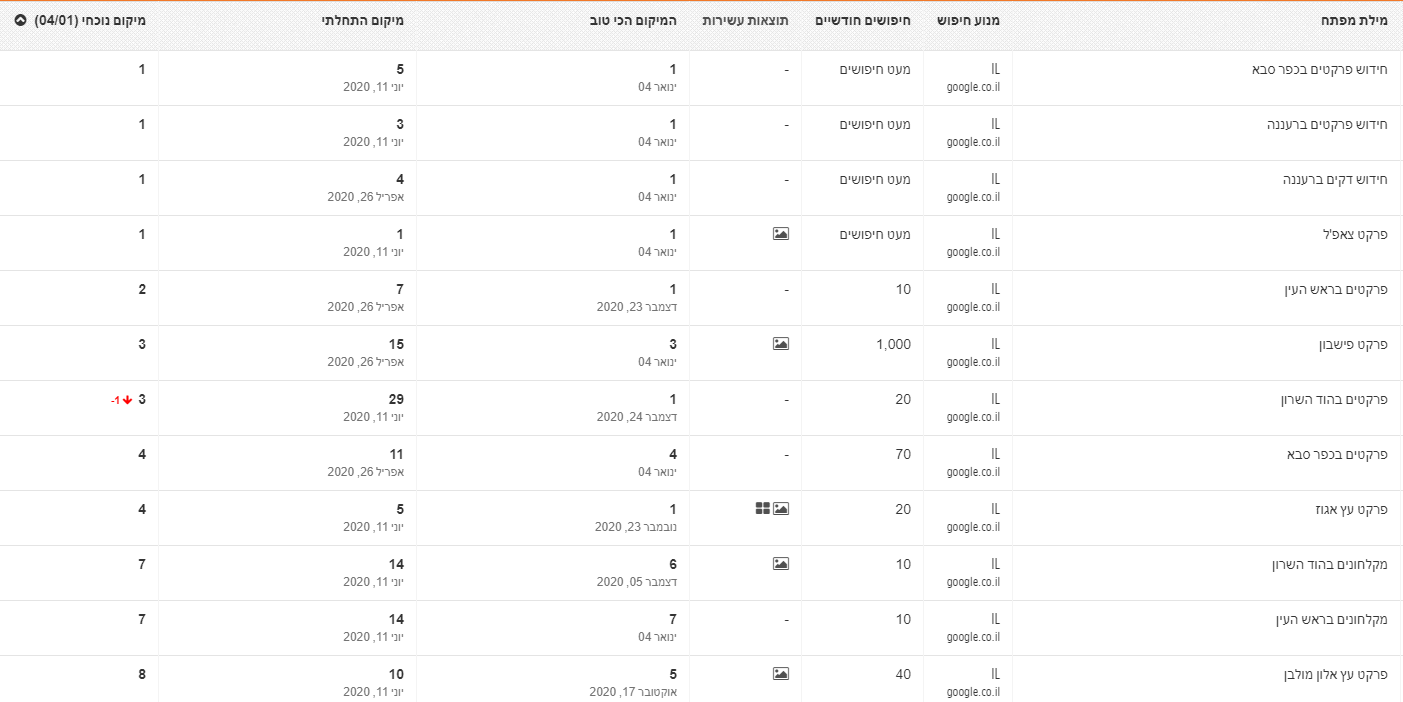Click the best position date אוקטובר 17, 2020
Screen dimensions: 1403x702
[632, 693]
